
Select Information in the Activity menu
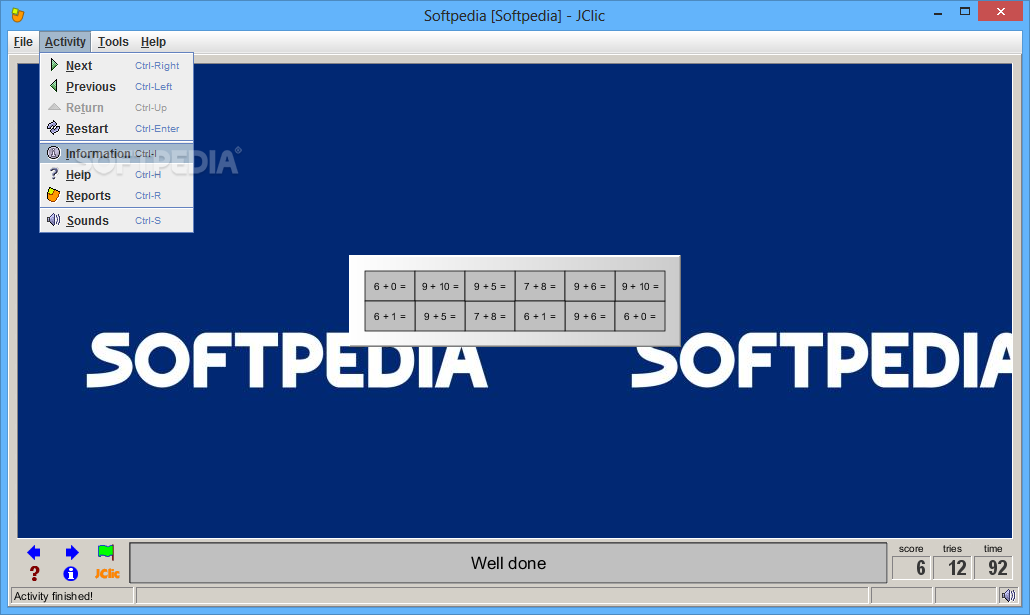coord(116,154)
